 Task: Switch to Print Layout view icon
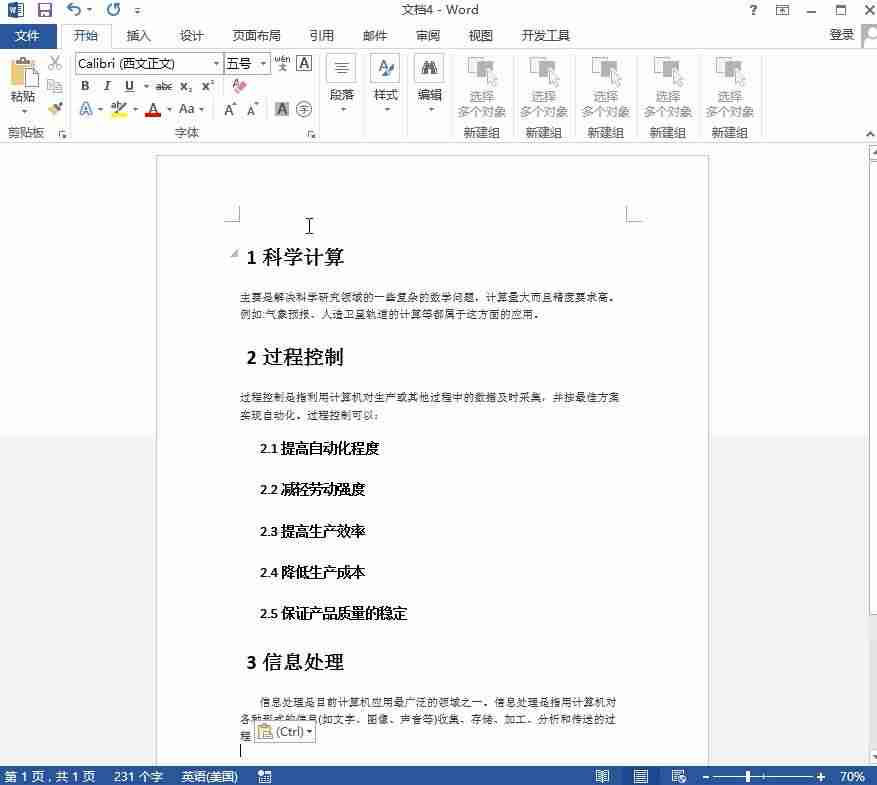tap(640, 776)
